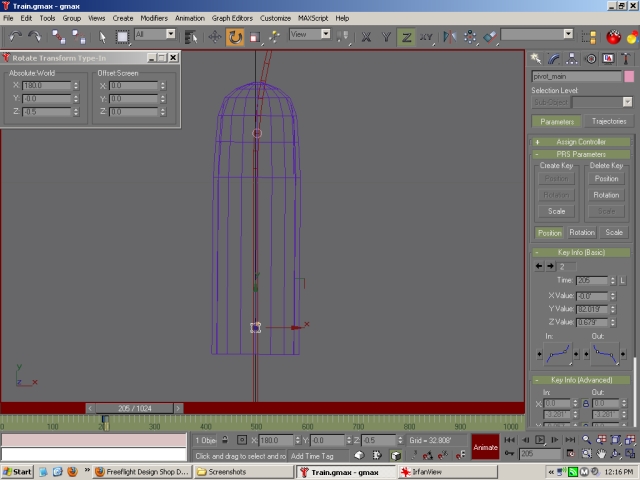
Task: Click the Trajectories button
Action: [608, 122]
